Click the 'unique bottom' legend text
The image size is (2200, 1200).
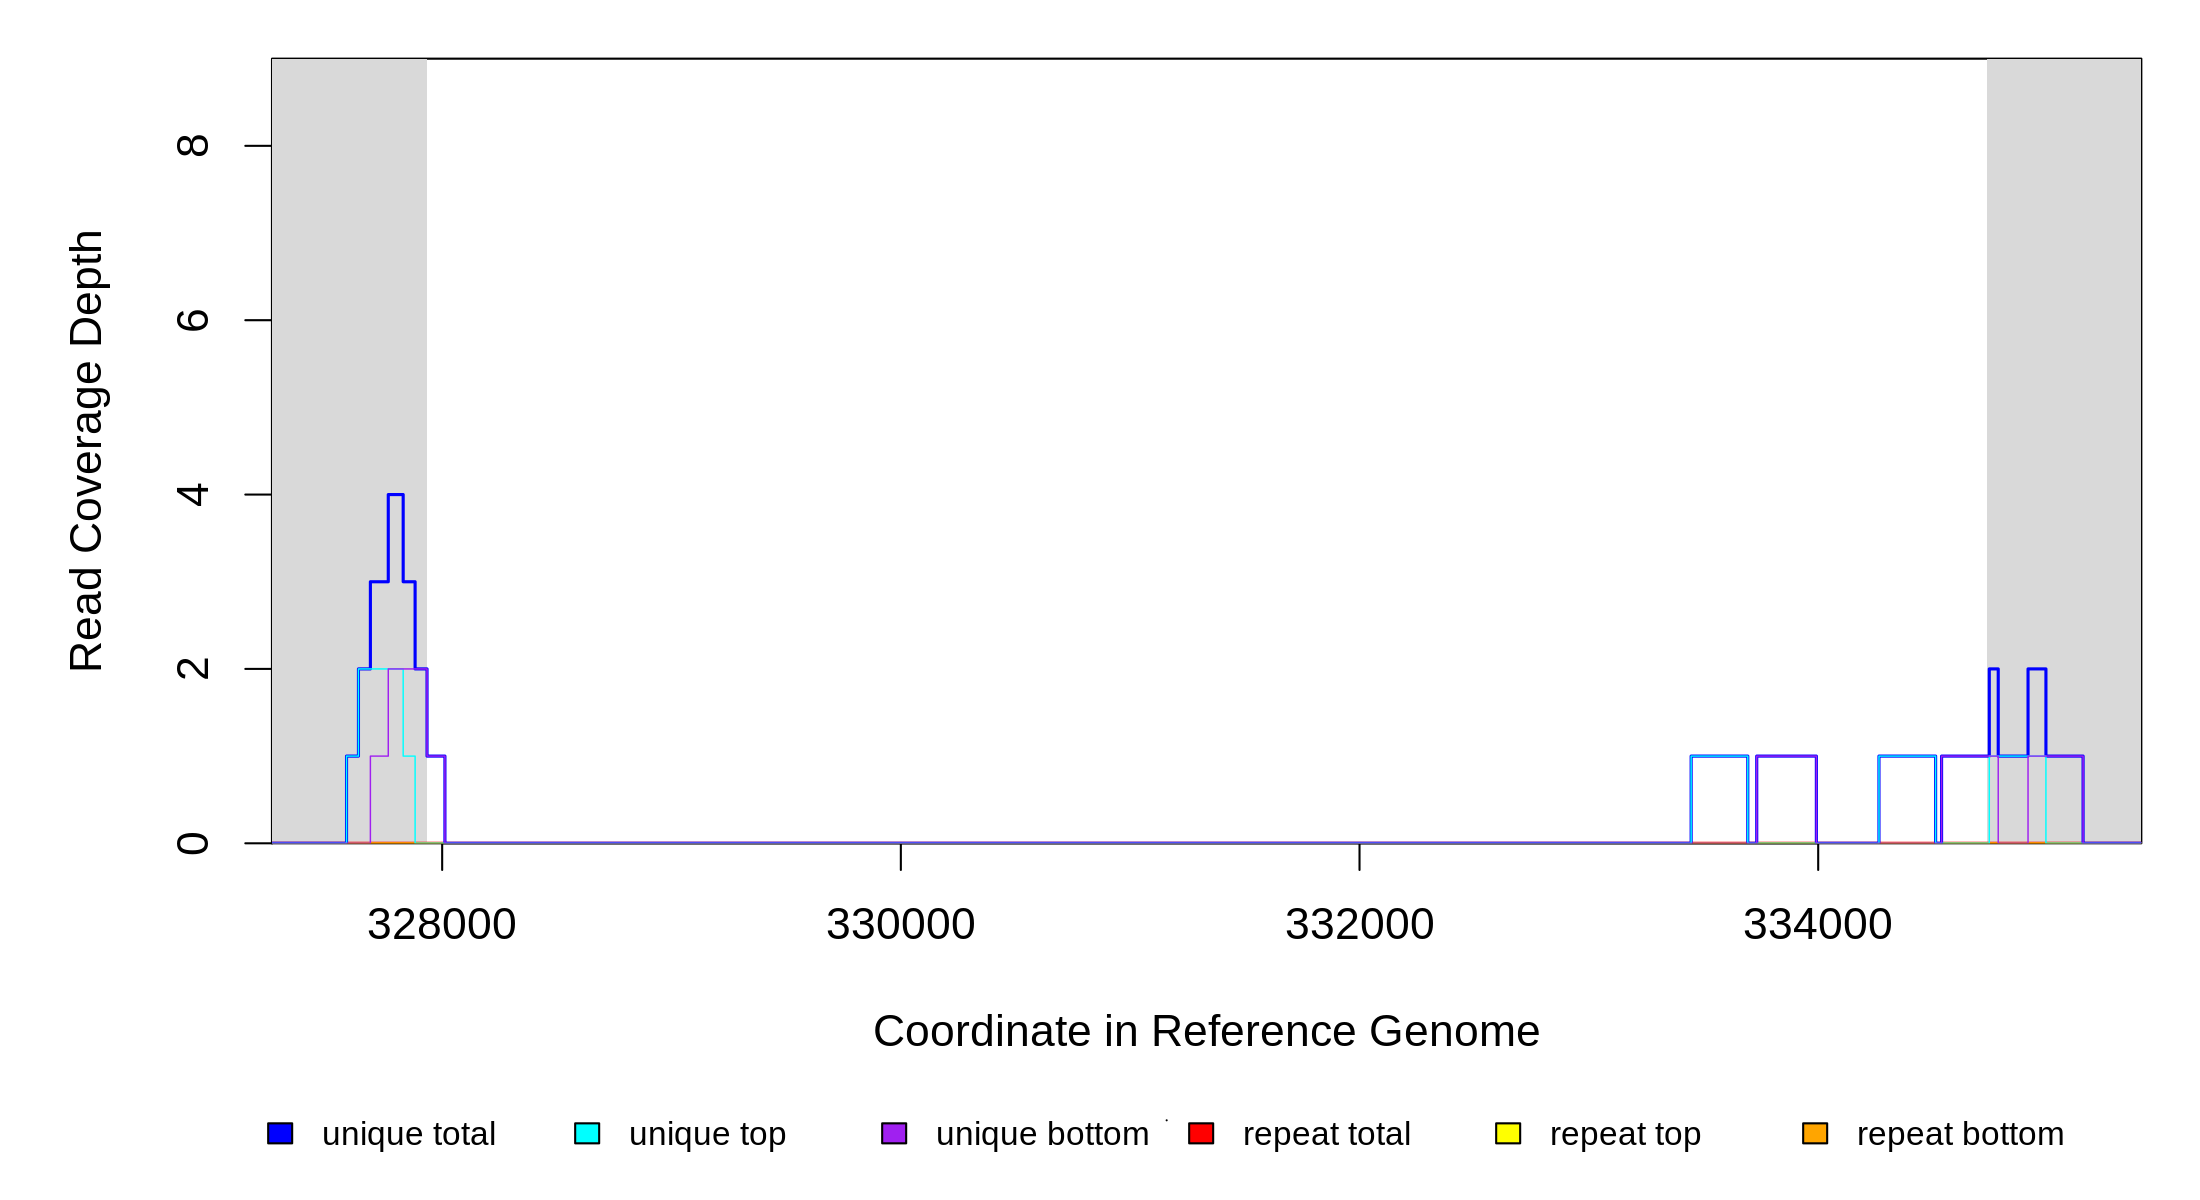tap(1042, 1134)
